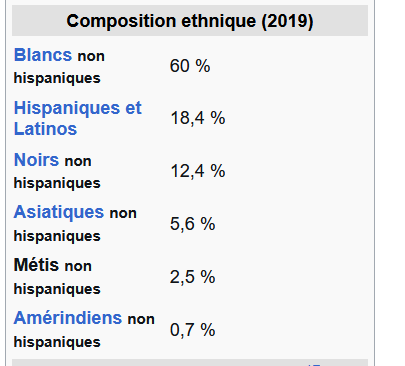Open the Blancs link
405x366 pixels.
click(43, 55)
